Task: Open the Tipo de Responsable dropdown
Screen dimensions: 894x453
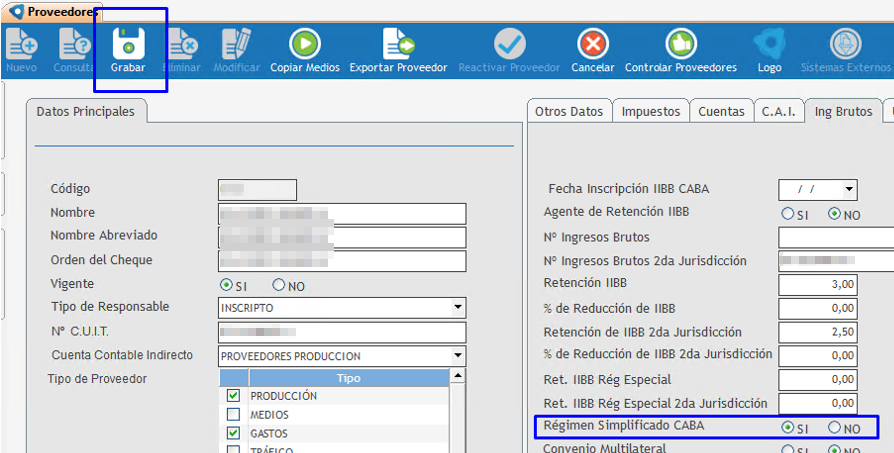Action: click(x=457, y=307)
